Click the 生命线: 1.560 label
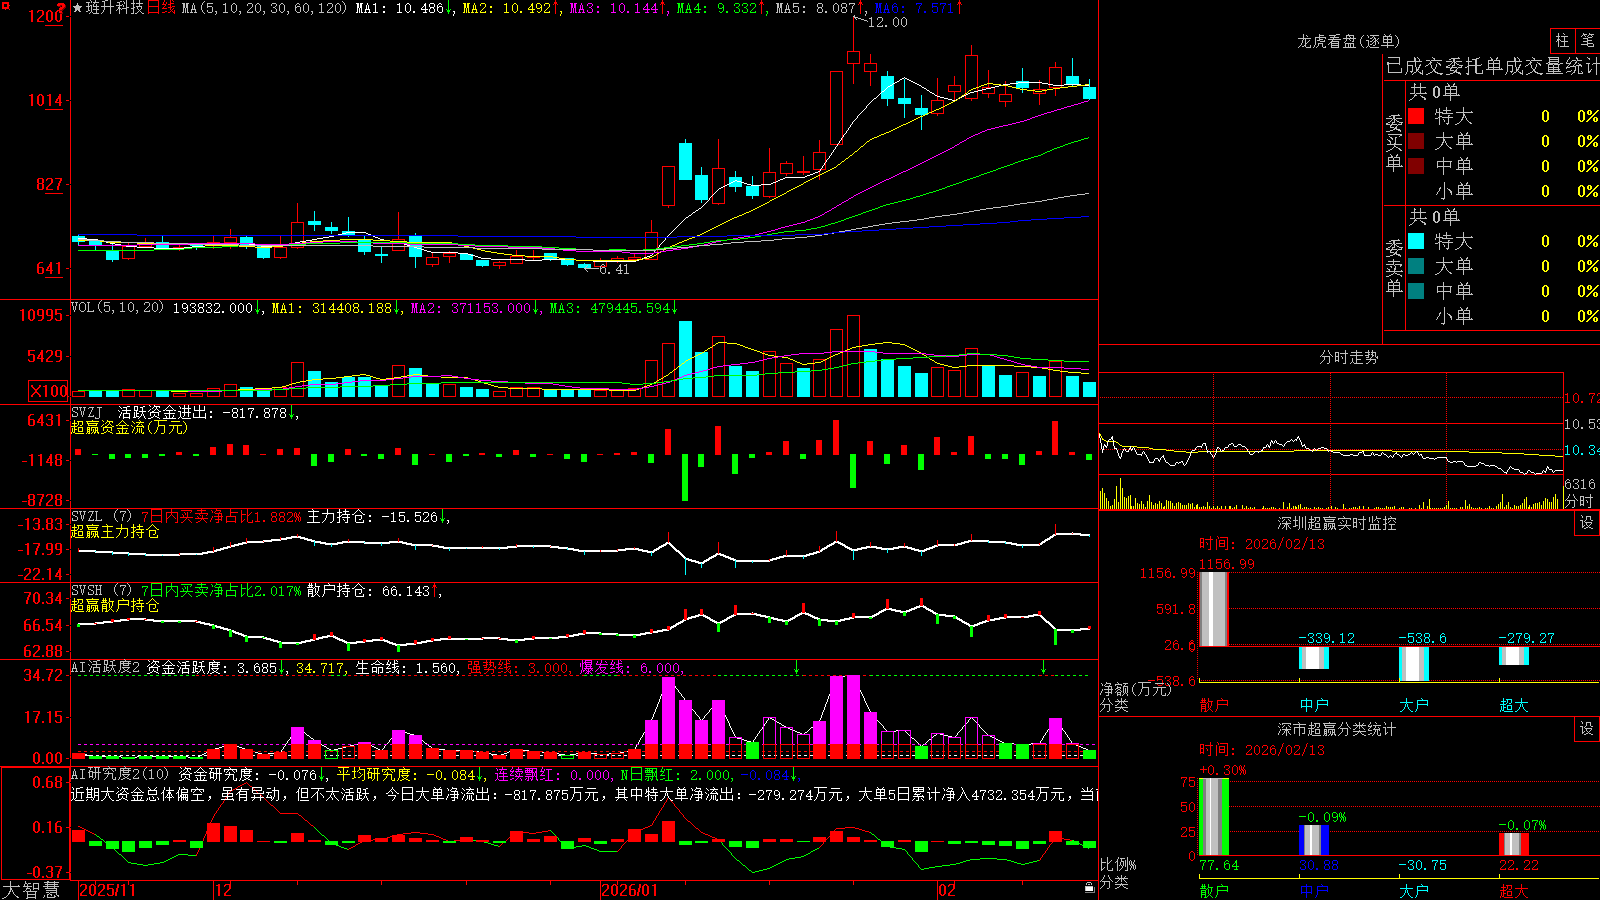 406,668
